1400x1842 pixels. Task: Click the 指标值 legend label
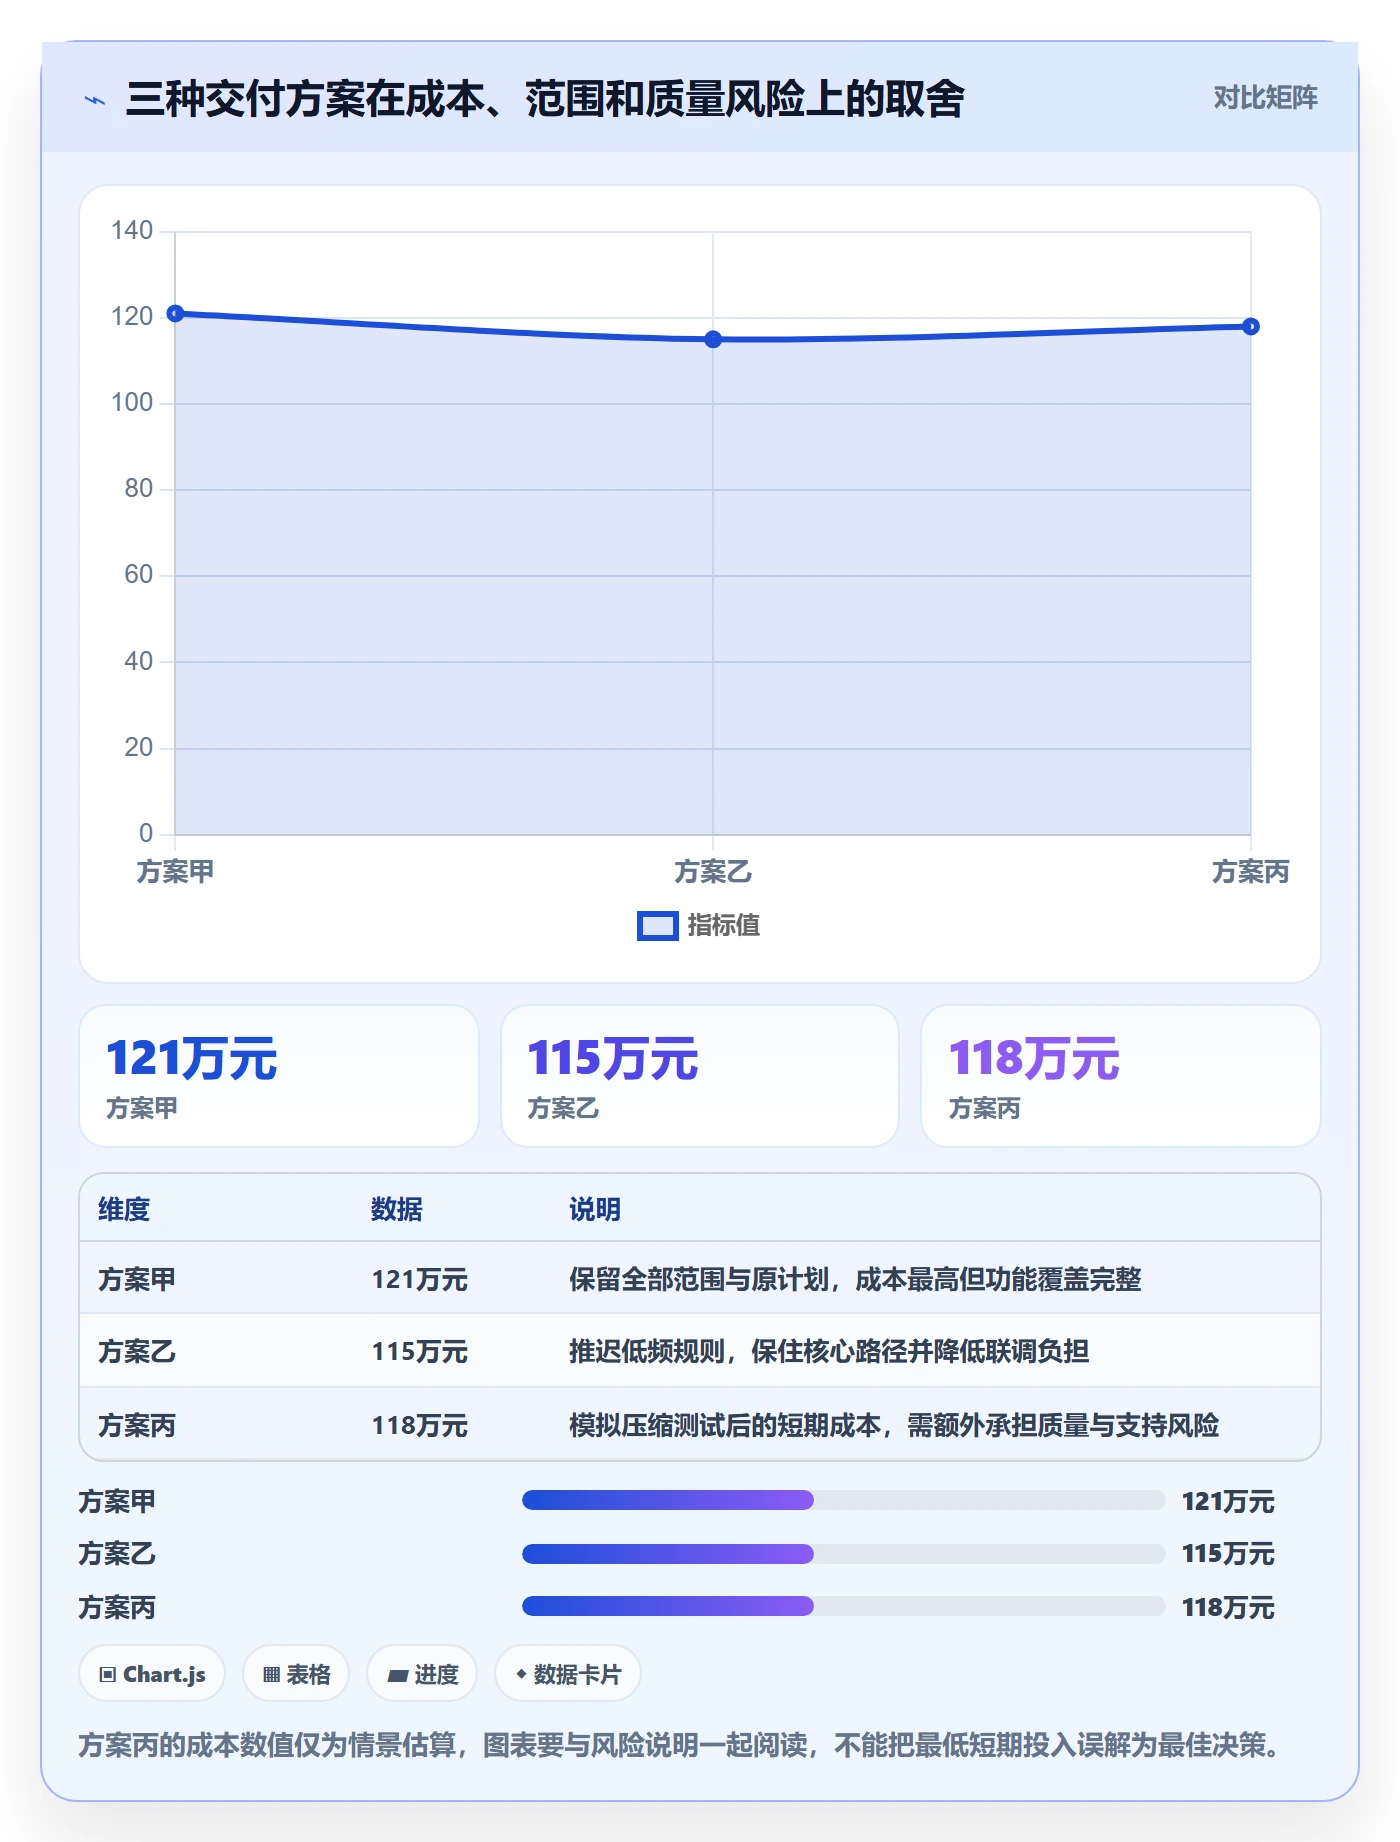coord(724,926)
